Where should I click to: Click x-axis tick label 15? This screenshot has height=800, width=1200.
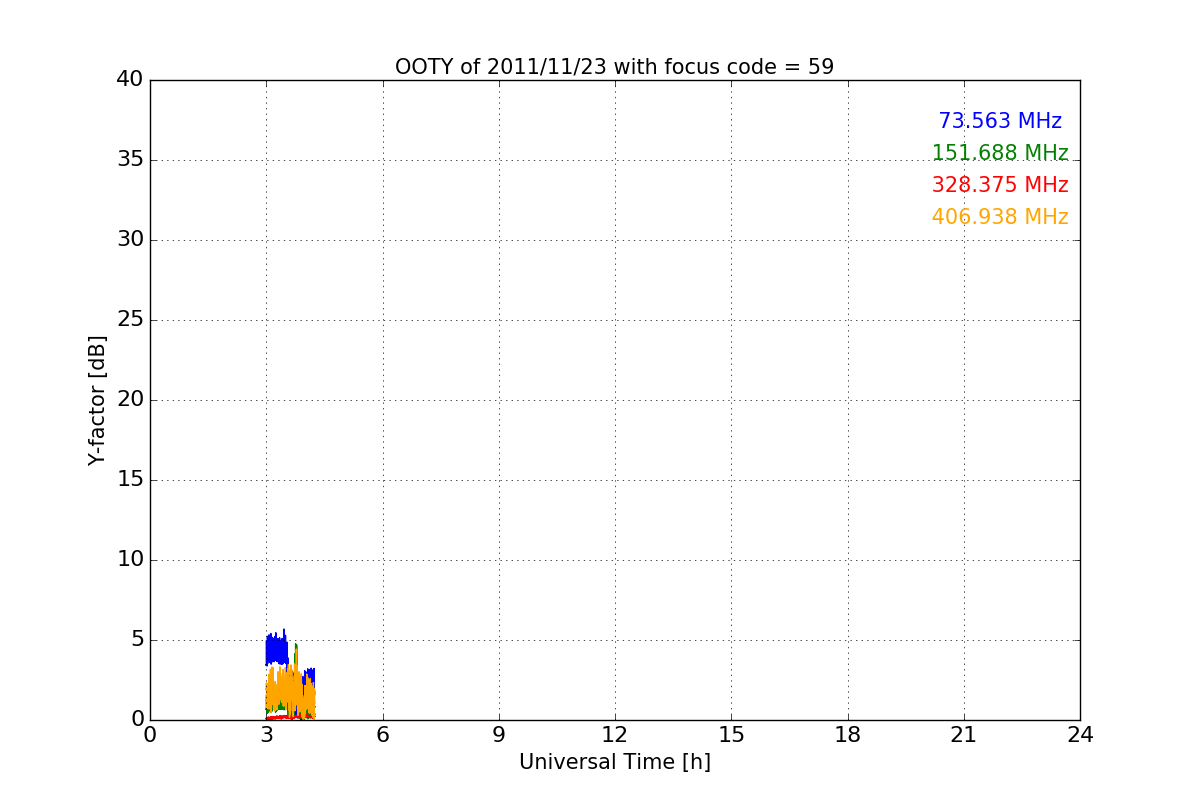tap(731, 734)
